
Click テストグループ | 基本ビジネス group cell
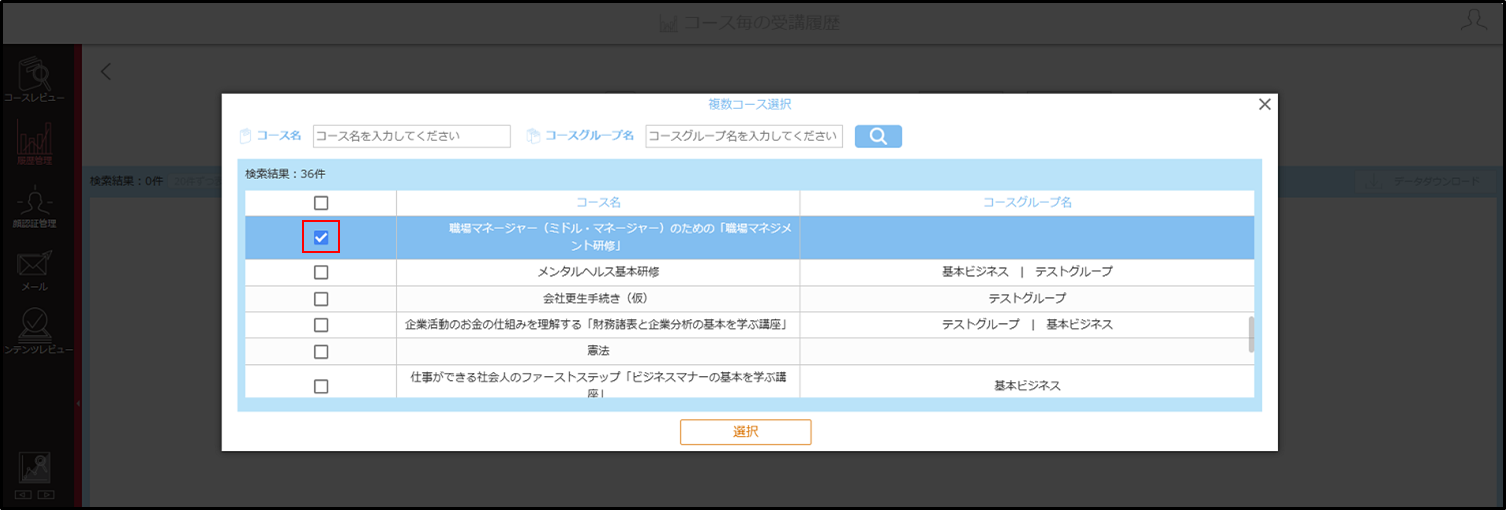[x=1027, y=325]
